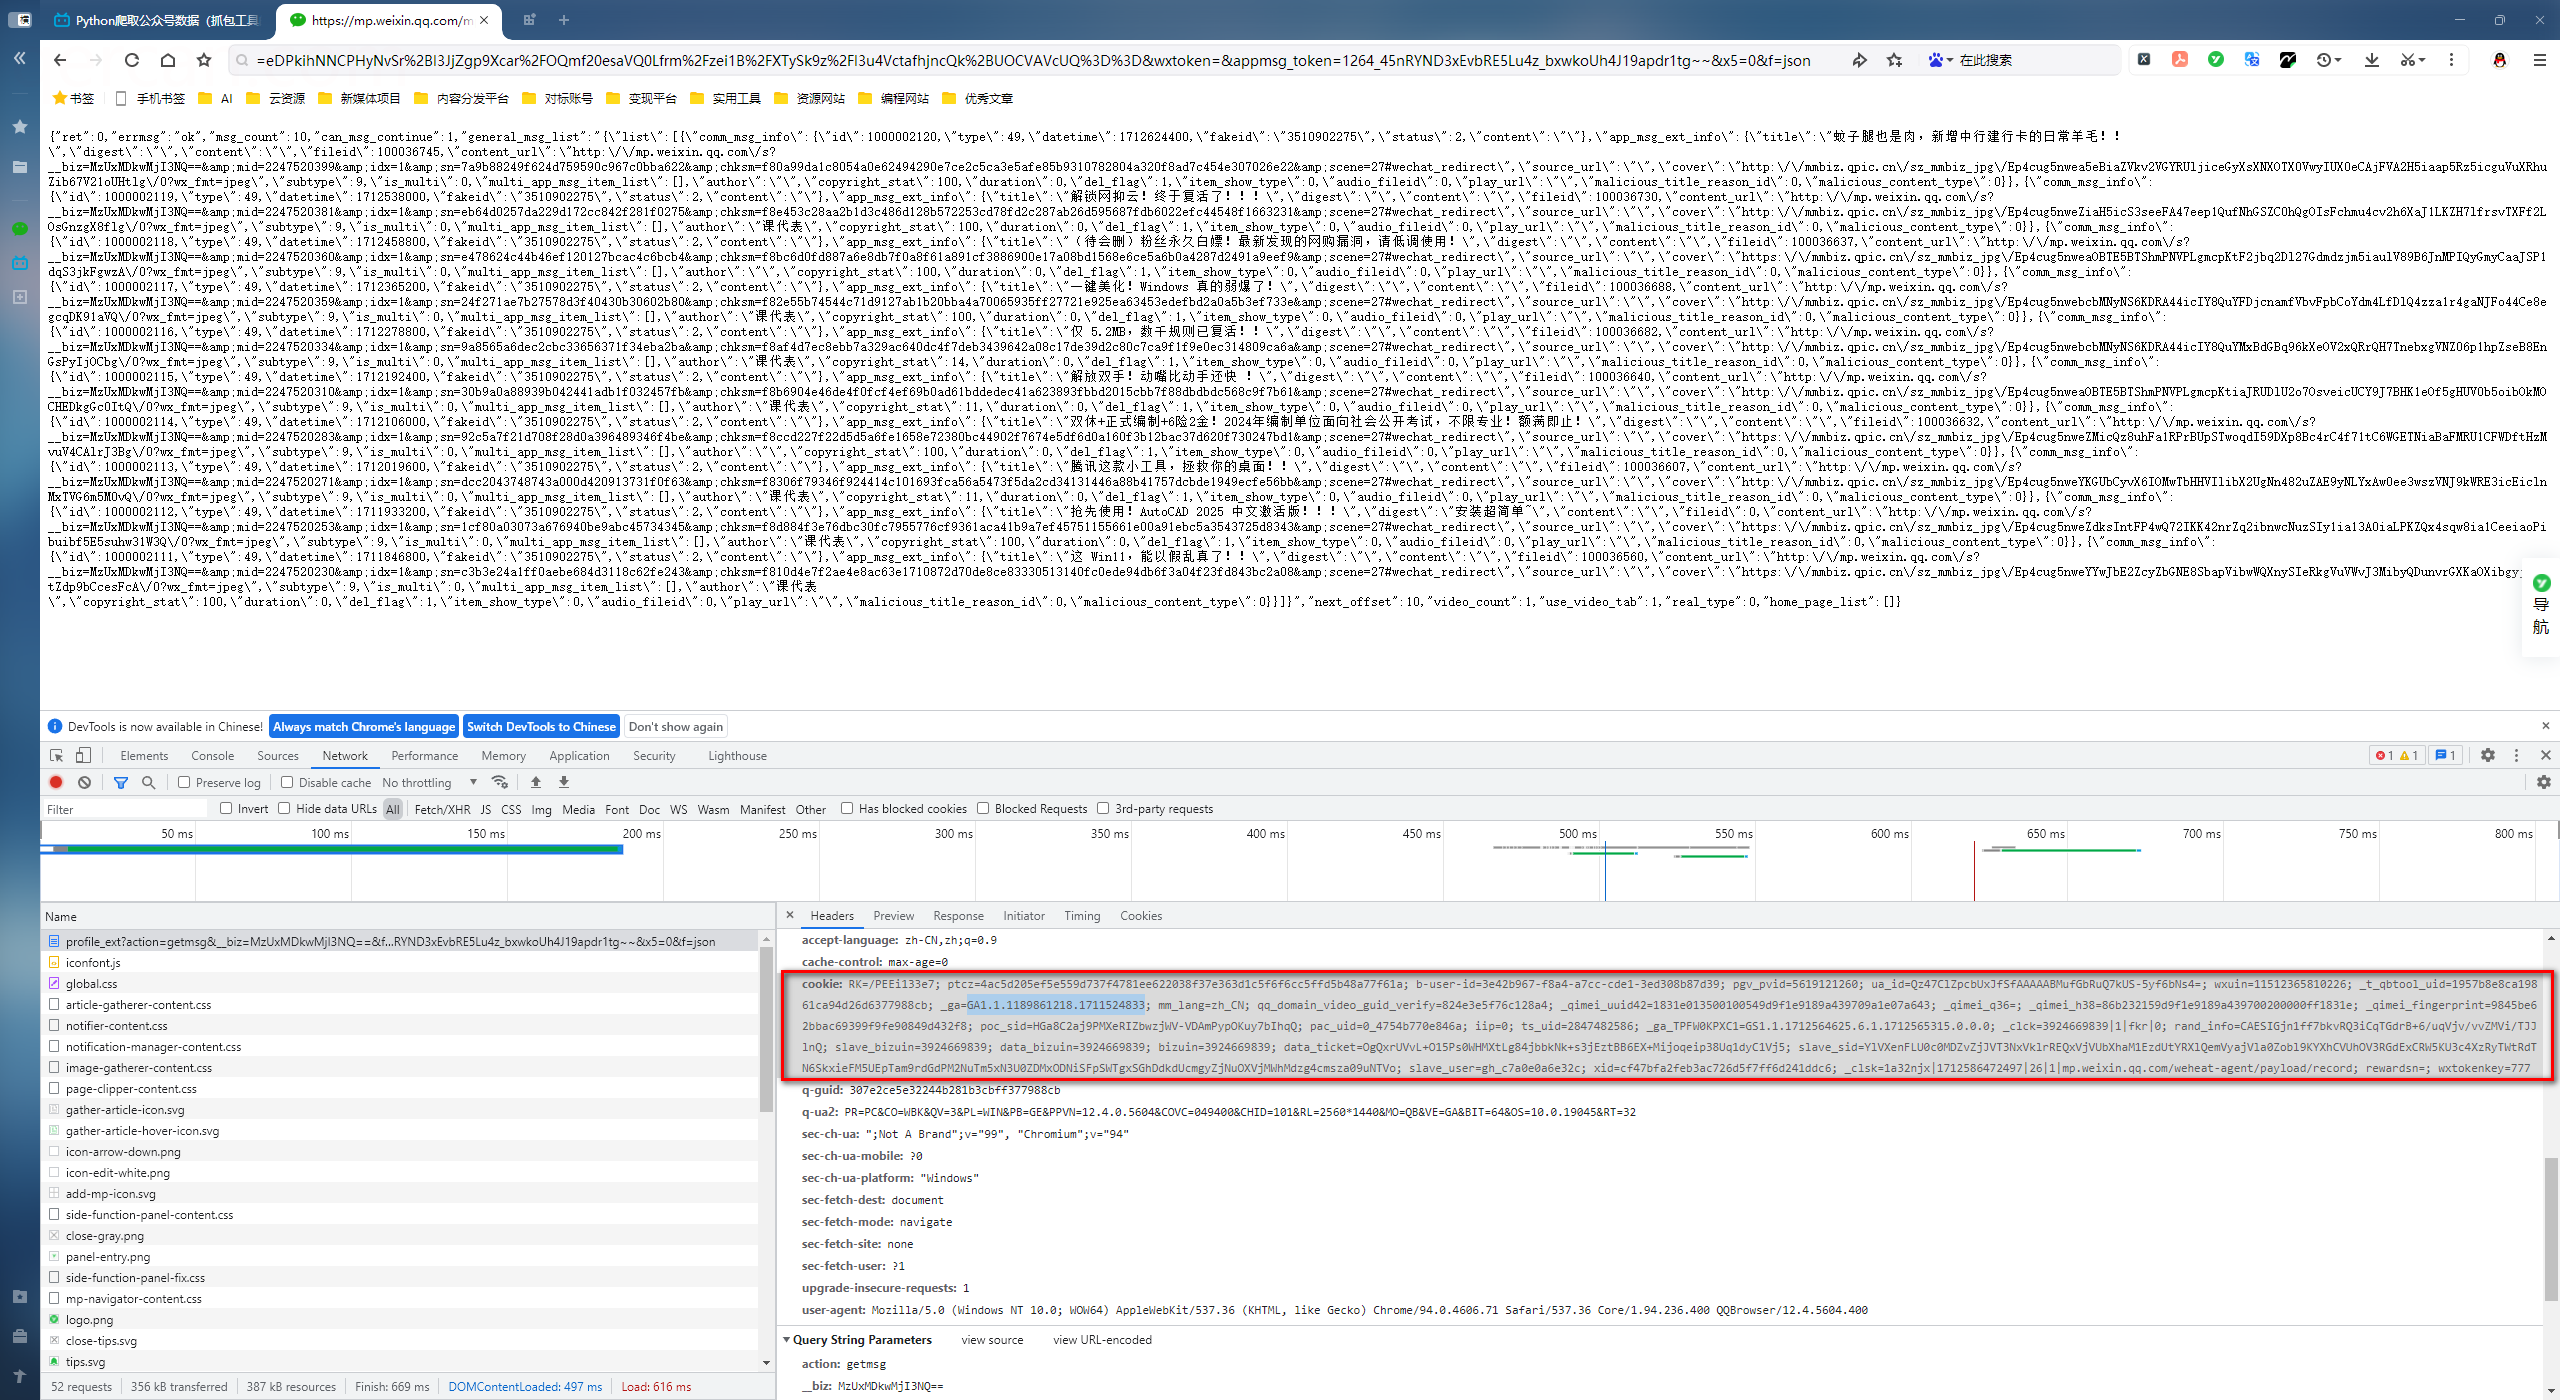The width and height of the screenshot is (2560, 1400).
Task: Open DevTools settings gear
Action: click(2487, 755)
